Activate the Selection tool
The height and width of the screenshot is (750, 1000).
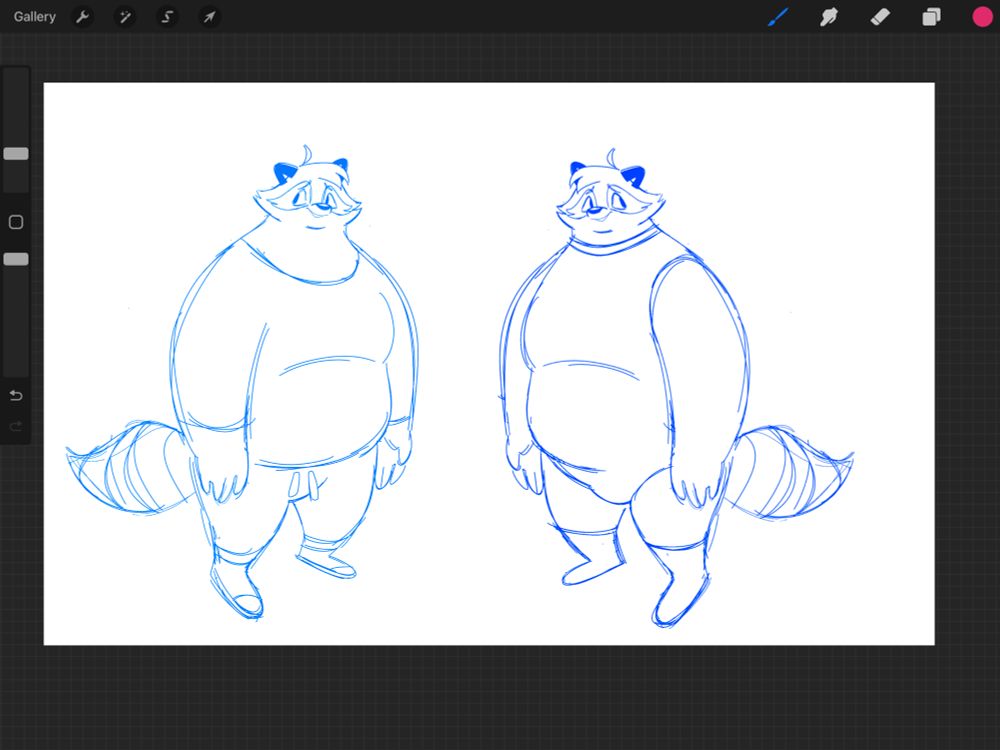pyautogui.click(x=167, y=17)
